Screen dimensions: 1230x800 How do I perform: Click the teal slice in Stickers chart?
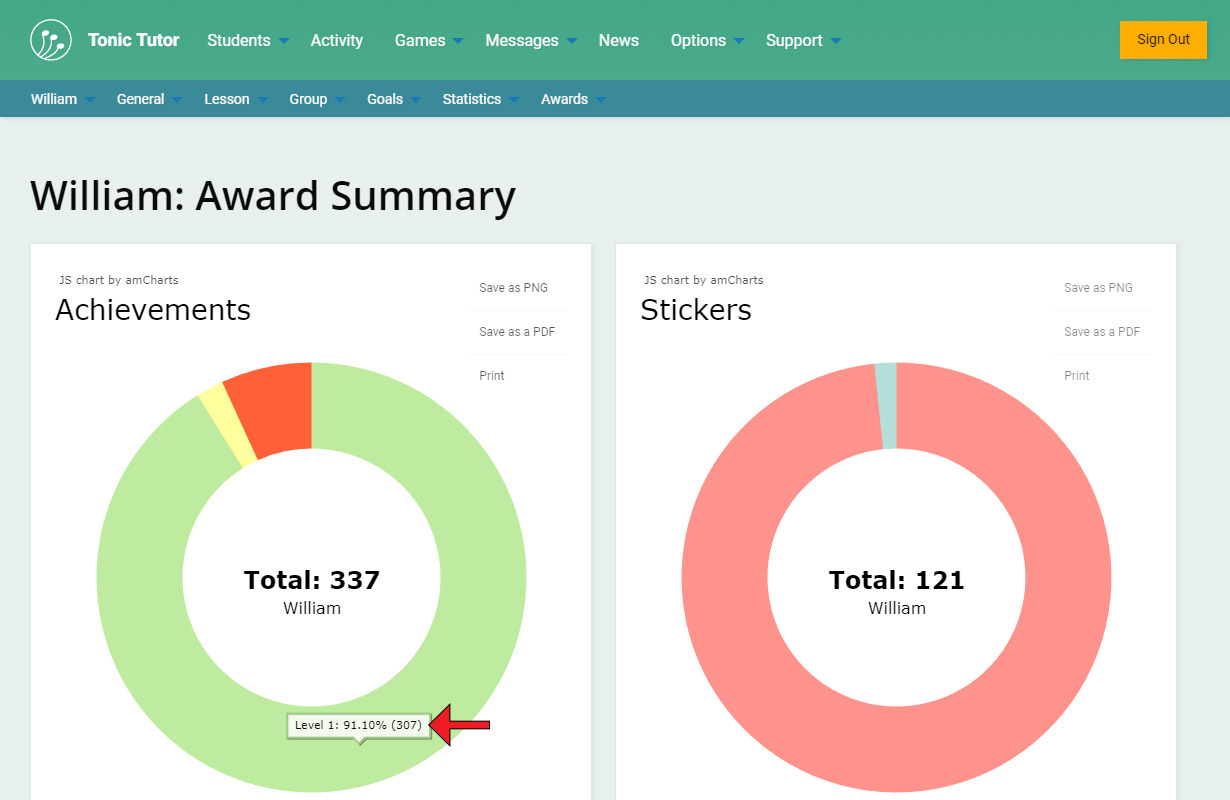tap(886, 405)
